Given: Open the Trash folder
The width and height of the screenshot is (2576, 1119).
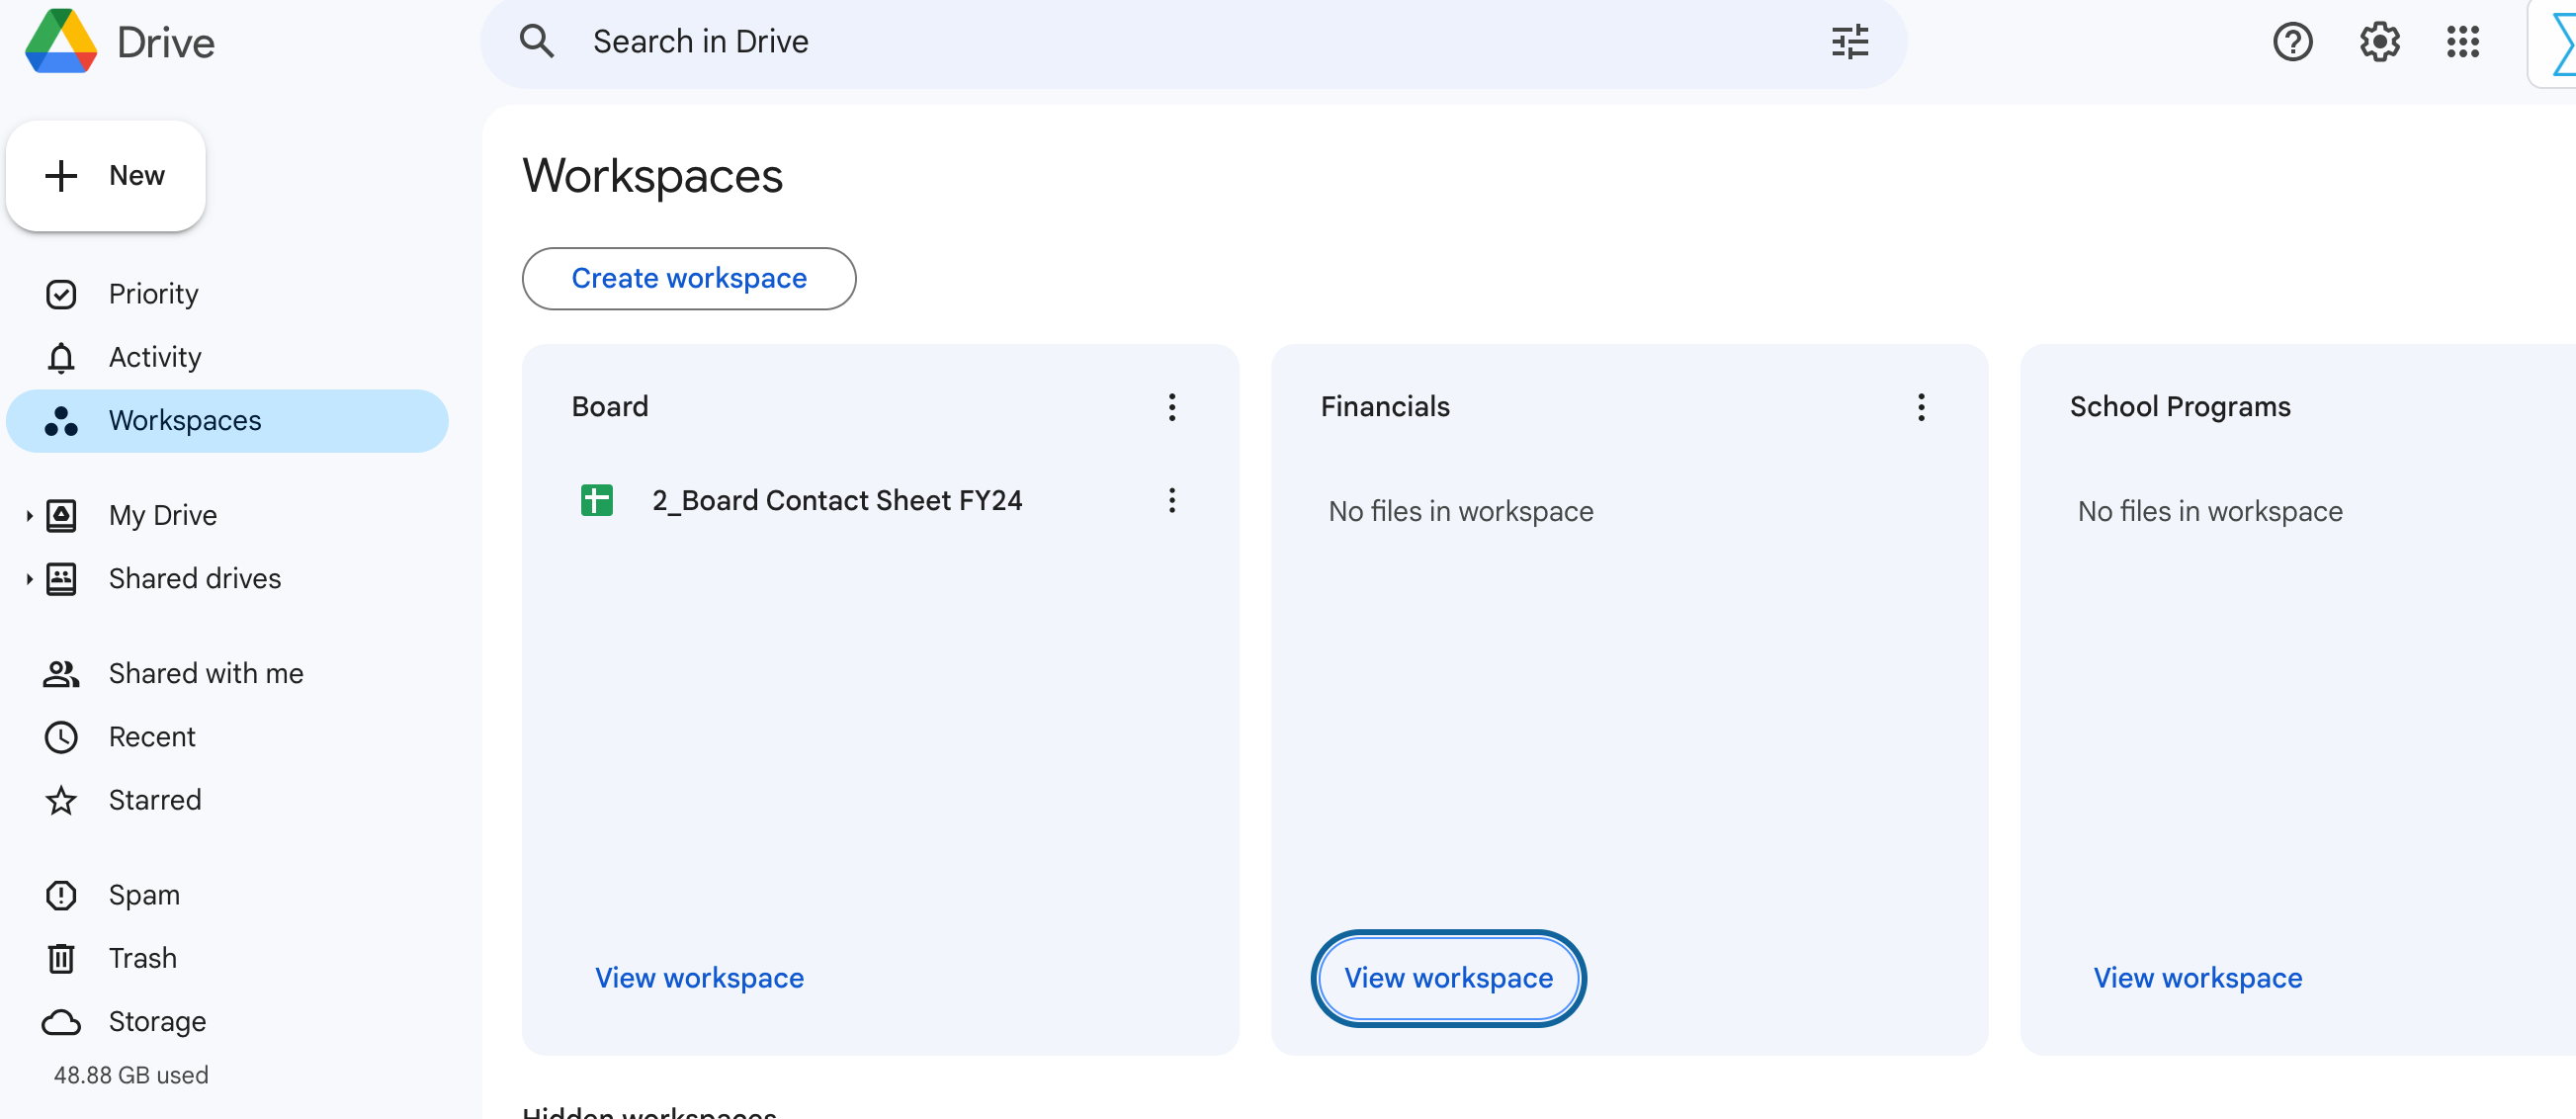Looking at the screenshot, I should [142, 958].
